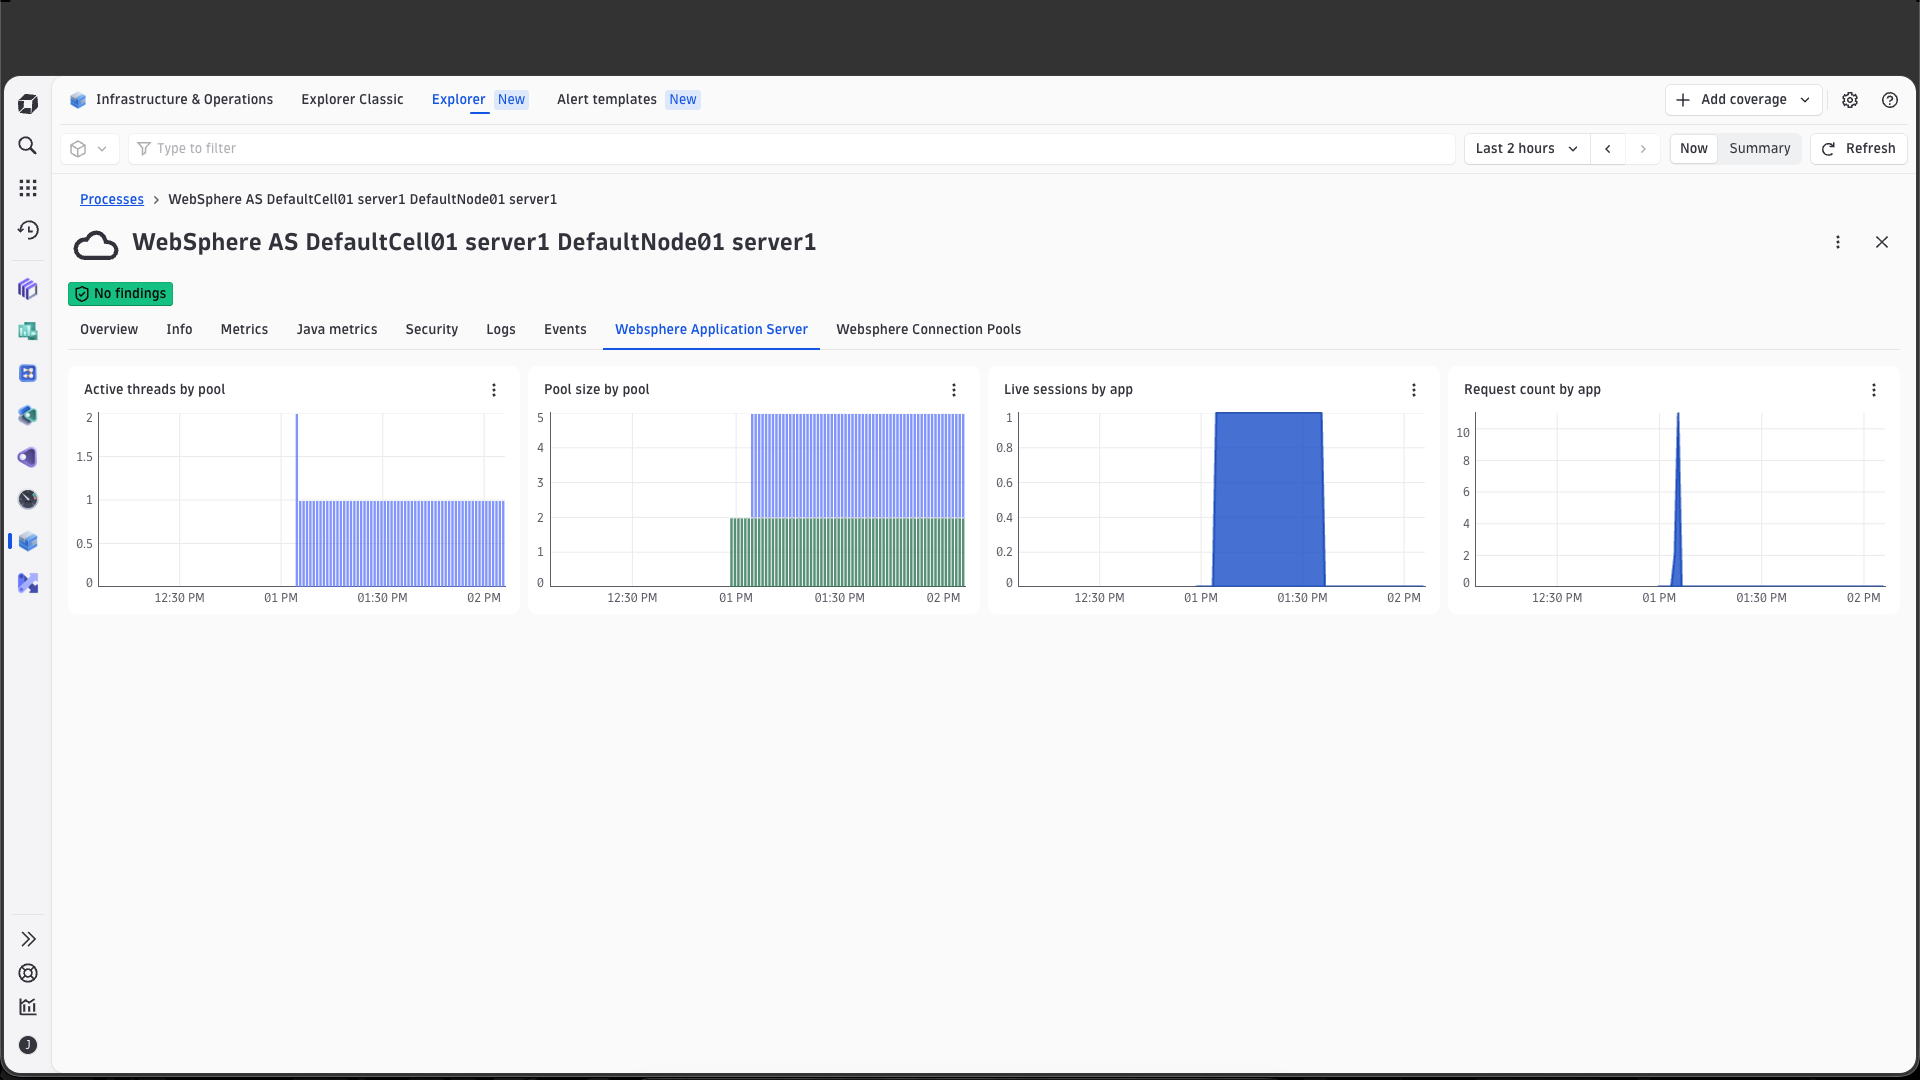
Task: Open the active Infrastructure & Operations cube sidebar icon
Action: [x=28, y=541]
